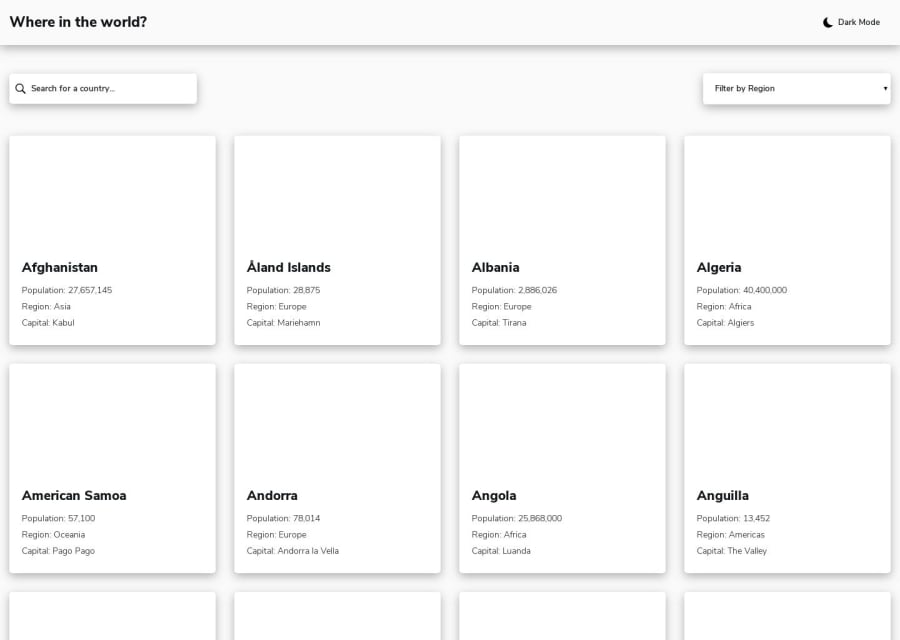The image size is (900, 640).
Task: Click the Angola flag image area
Action: (562, 420)
